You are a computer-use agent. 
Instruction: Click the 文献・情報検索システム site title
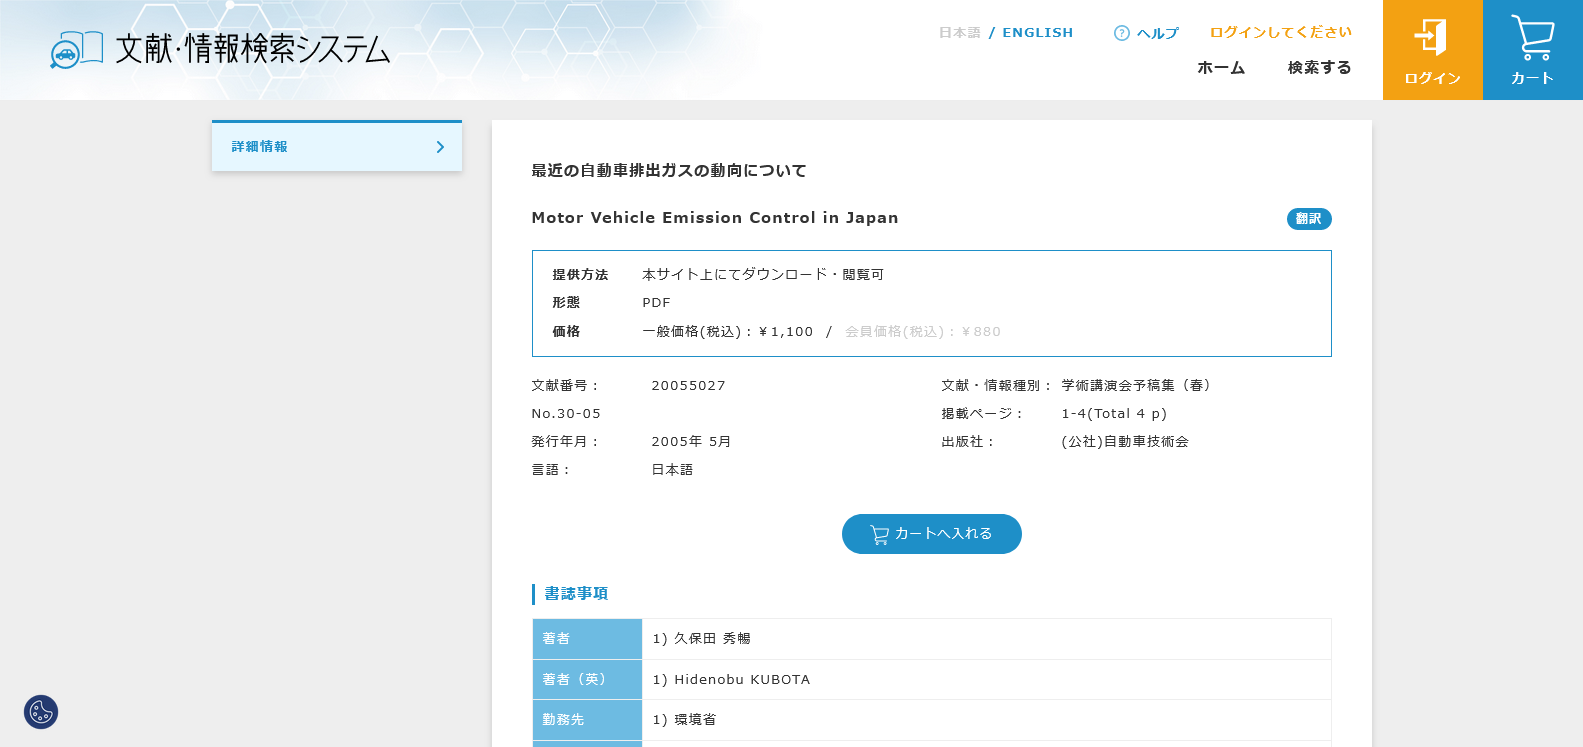click(x=252, y=49)
